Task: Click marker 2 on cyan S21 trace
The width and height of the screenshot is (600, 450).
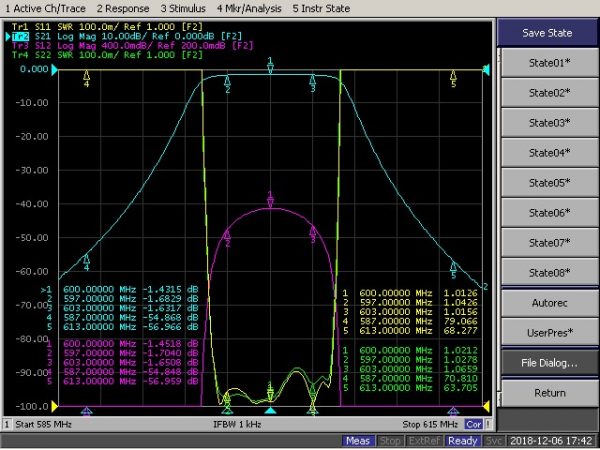Action: coord(227,83)
